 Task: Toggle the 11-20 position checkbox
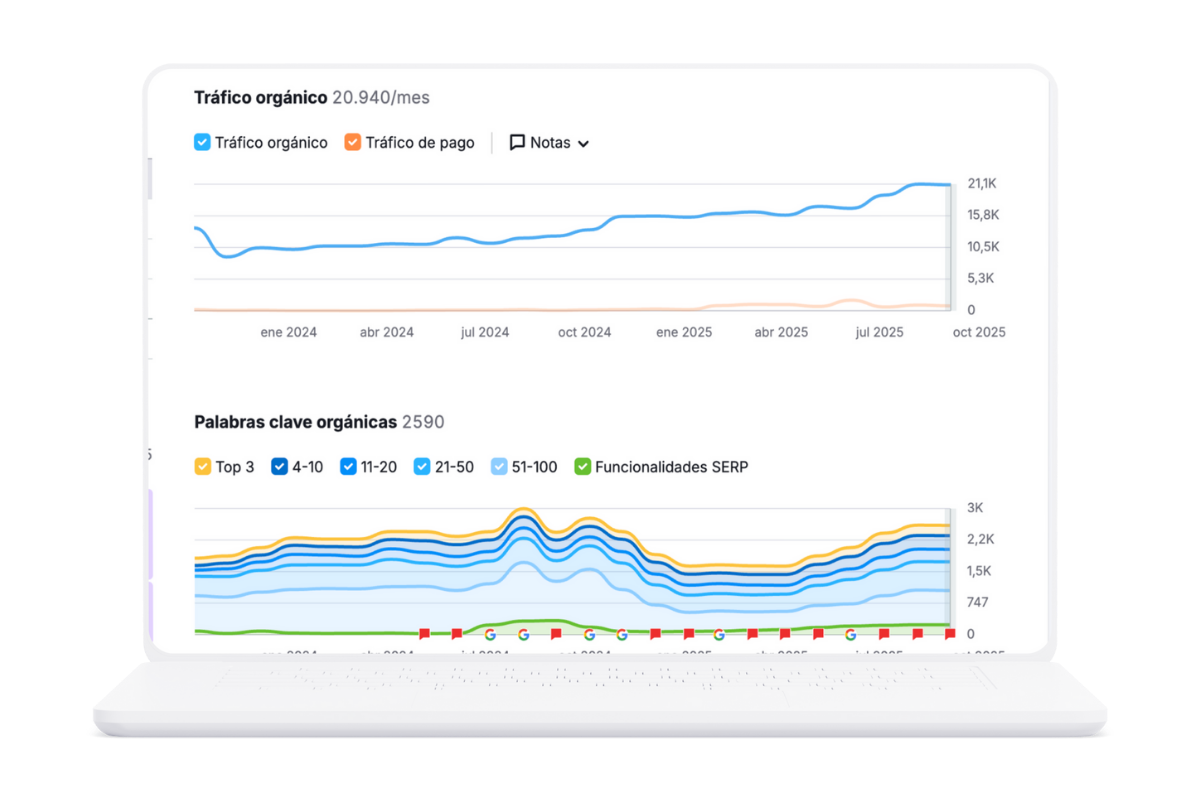tap(348, 467)
